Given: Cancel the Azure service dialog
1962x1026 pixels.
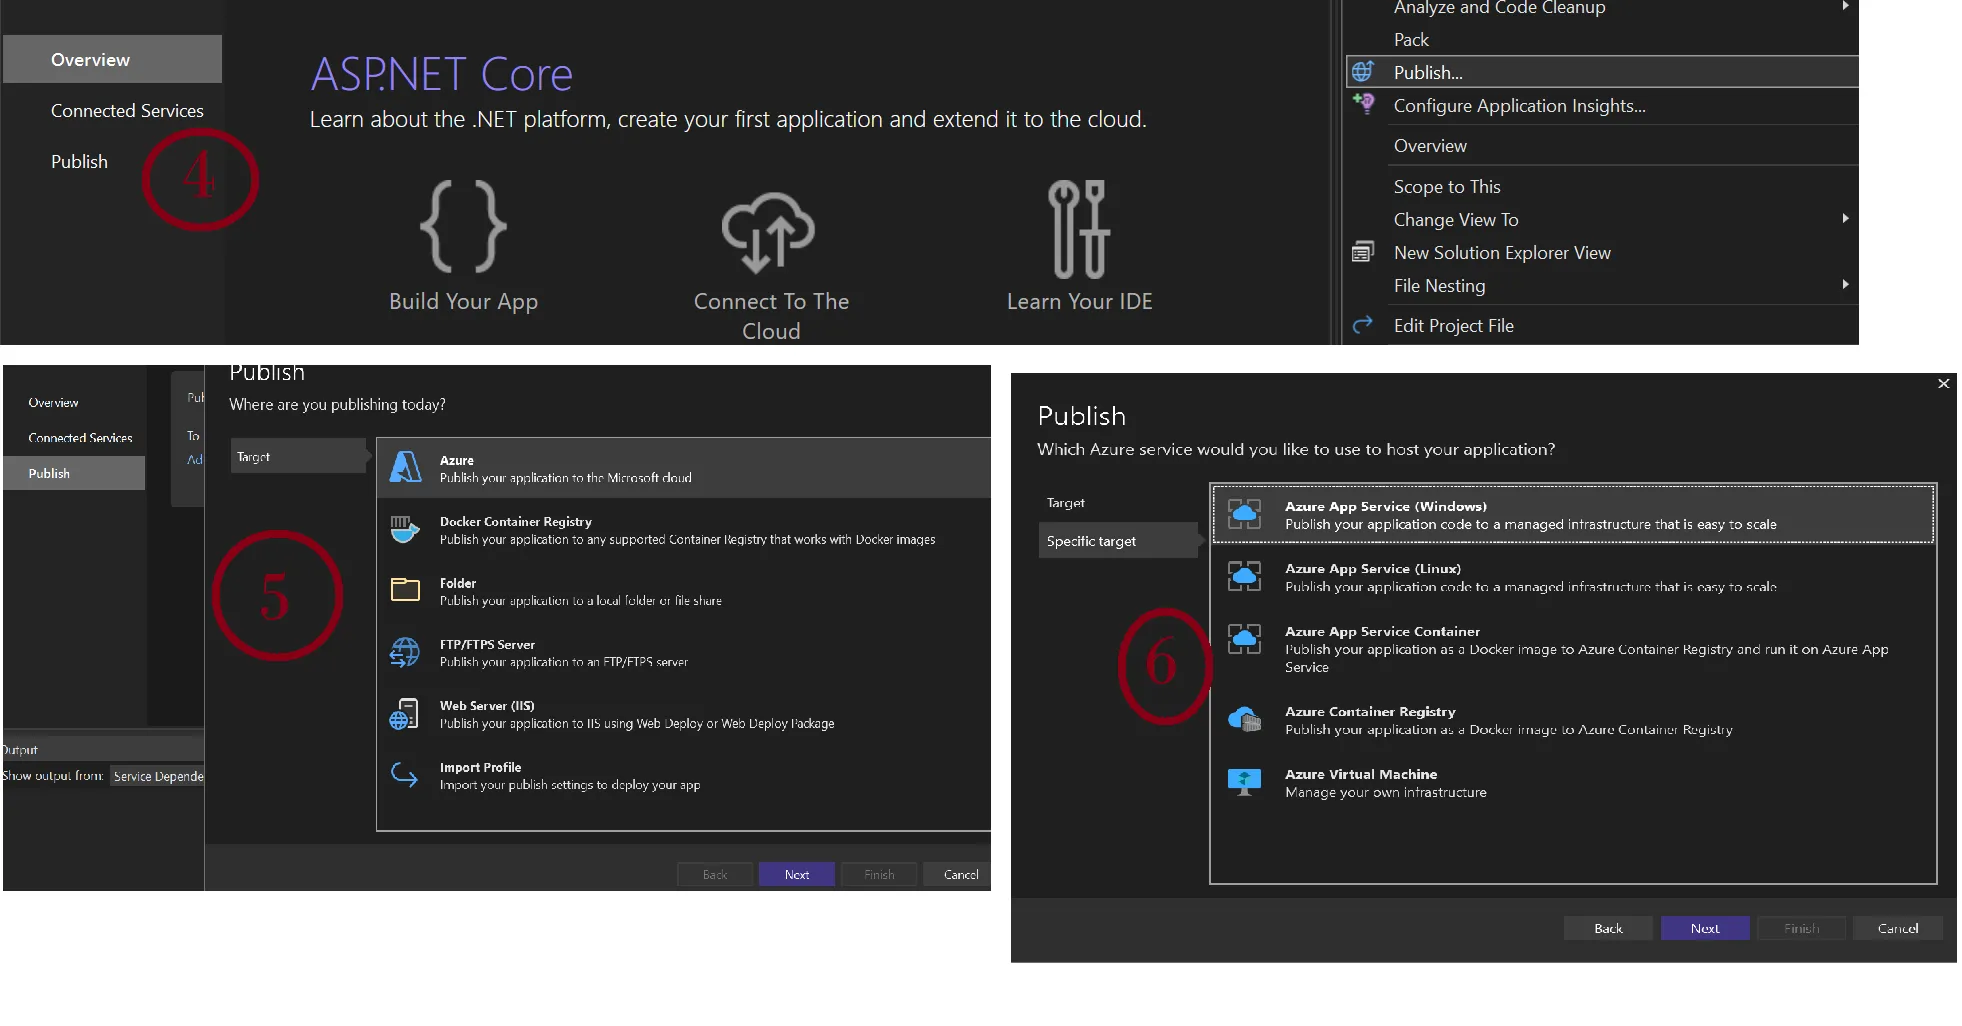Looking at the screenshot, I should click(1898, 929).
